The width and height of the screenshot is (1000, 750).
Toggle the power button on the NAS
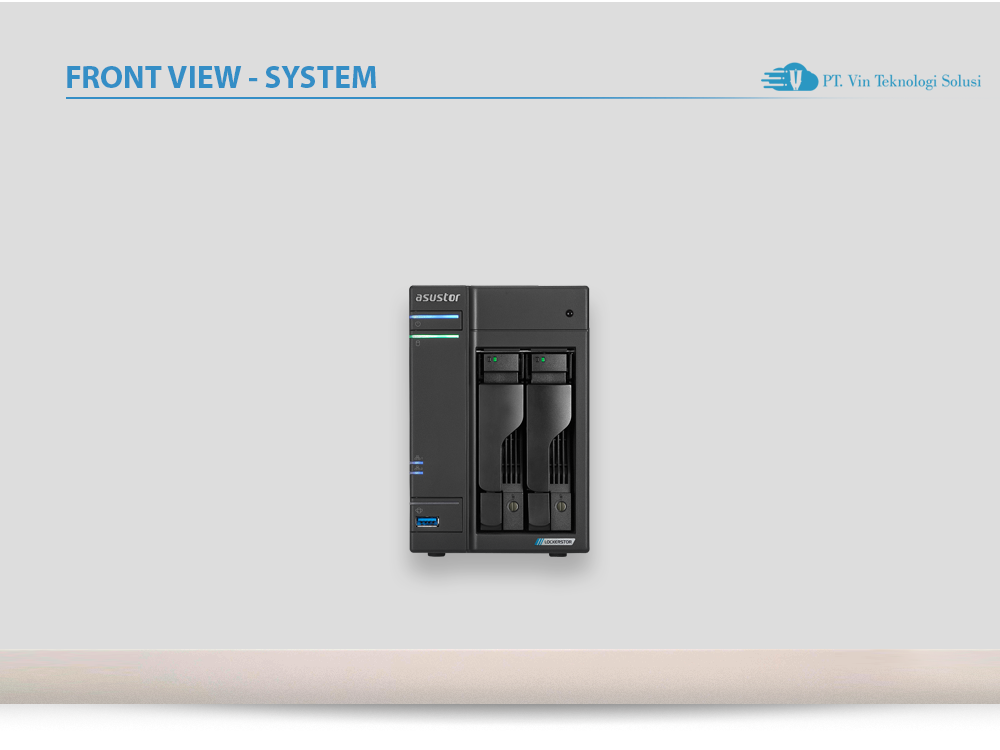coord(570,314)
